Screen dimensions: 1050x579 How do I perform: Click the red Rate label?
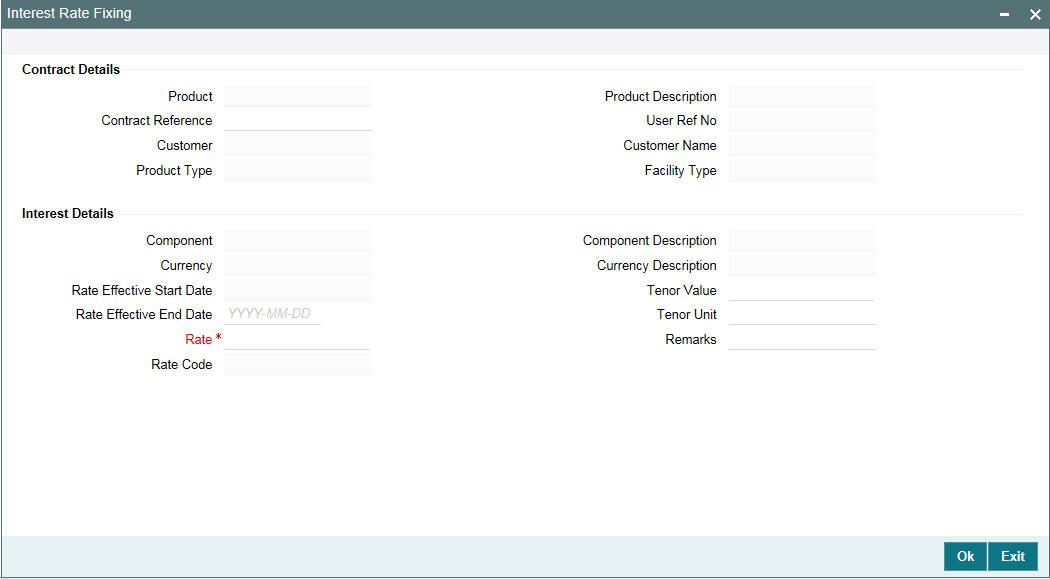pyautogui.click(x=199, y=339)
